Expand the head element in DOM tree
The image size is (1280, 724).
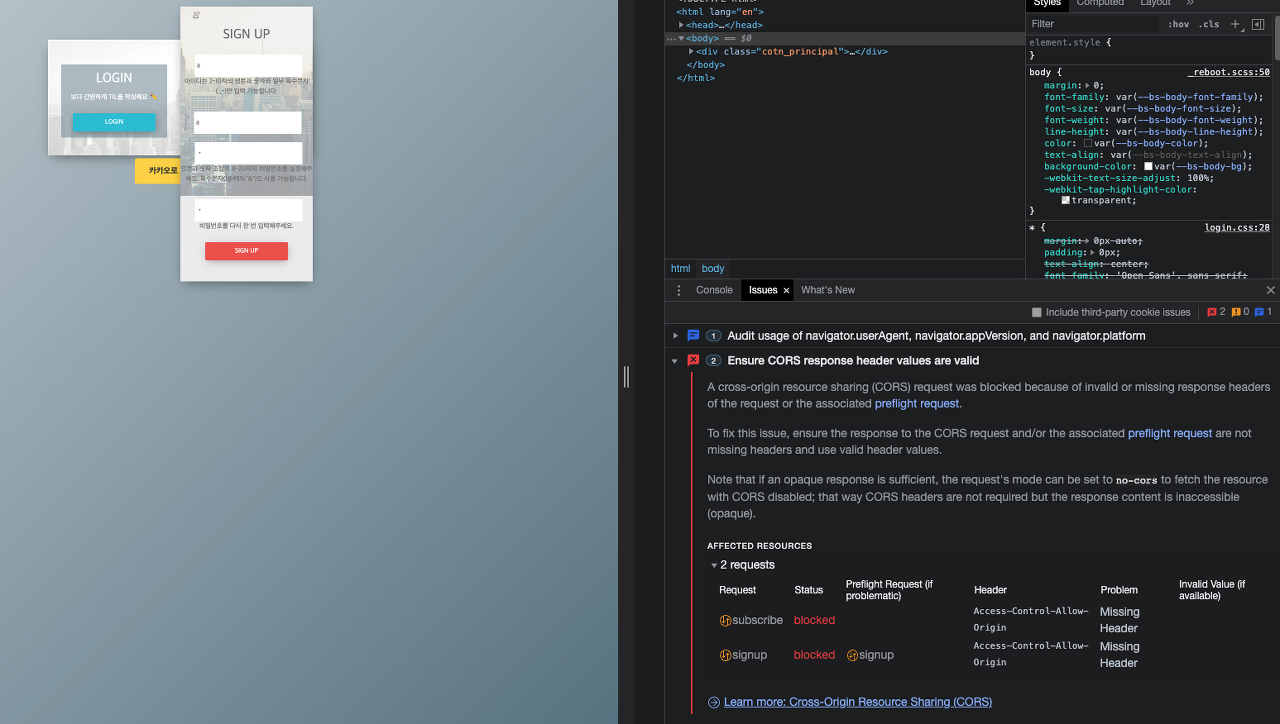pos(682,25)
